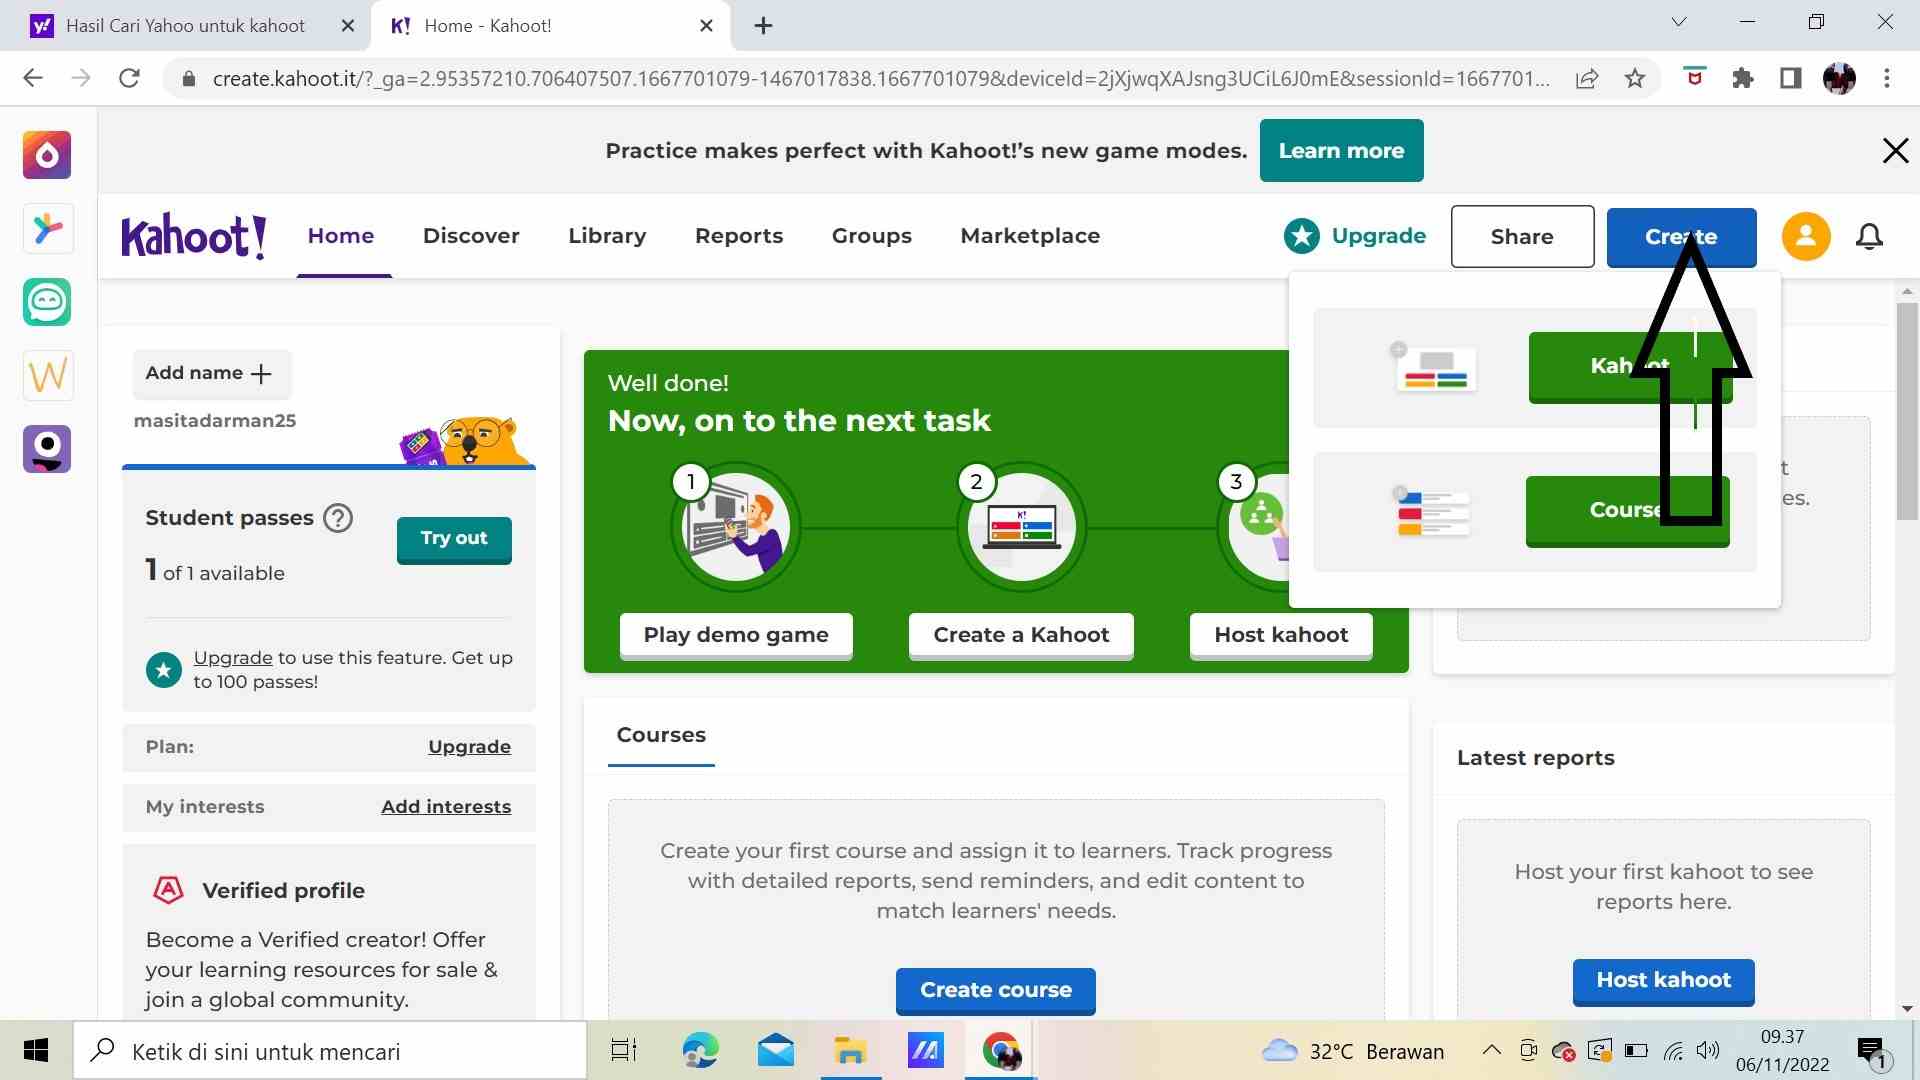Open the Windows Start menu
The height and width of the screenshot is (1080, 1920).
pyautogui.click(x=36, y=1051)
